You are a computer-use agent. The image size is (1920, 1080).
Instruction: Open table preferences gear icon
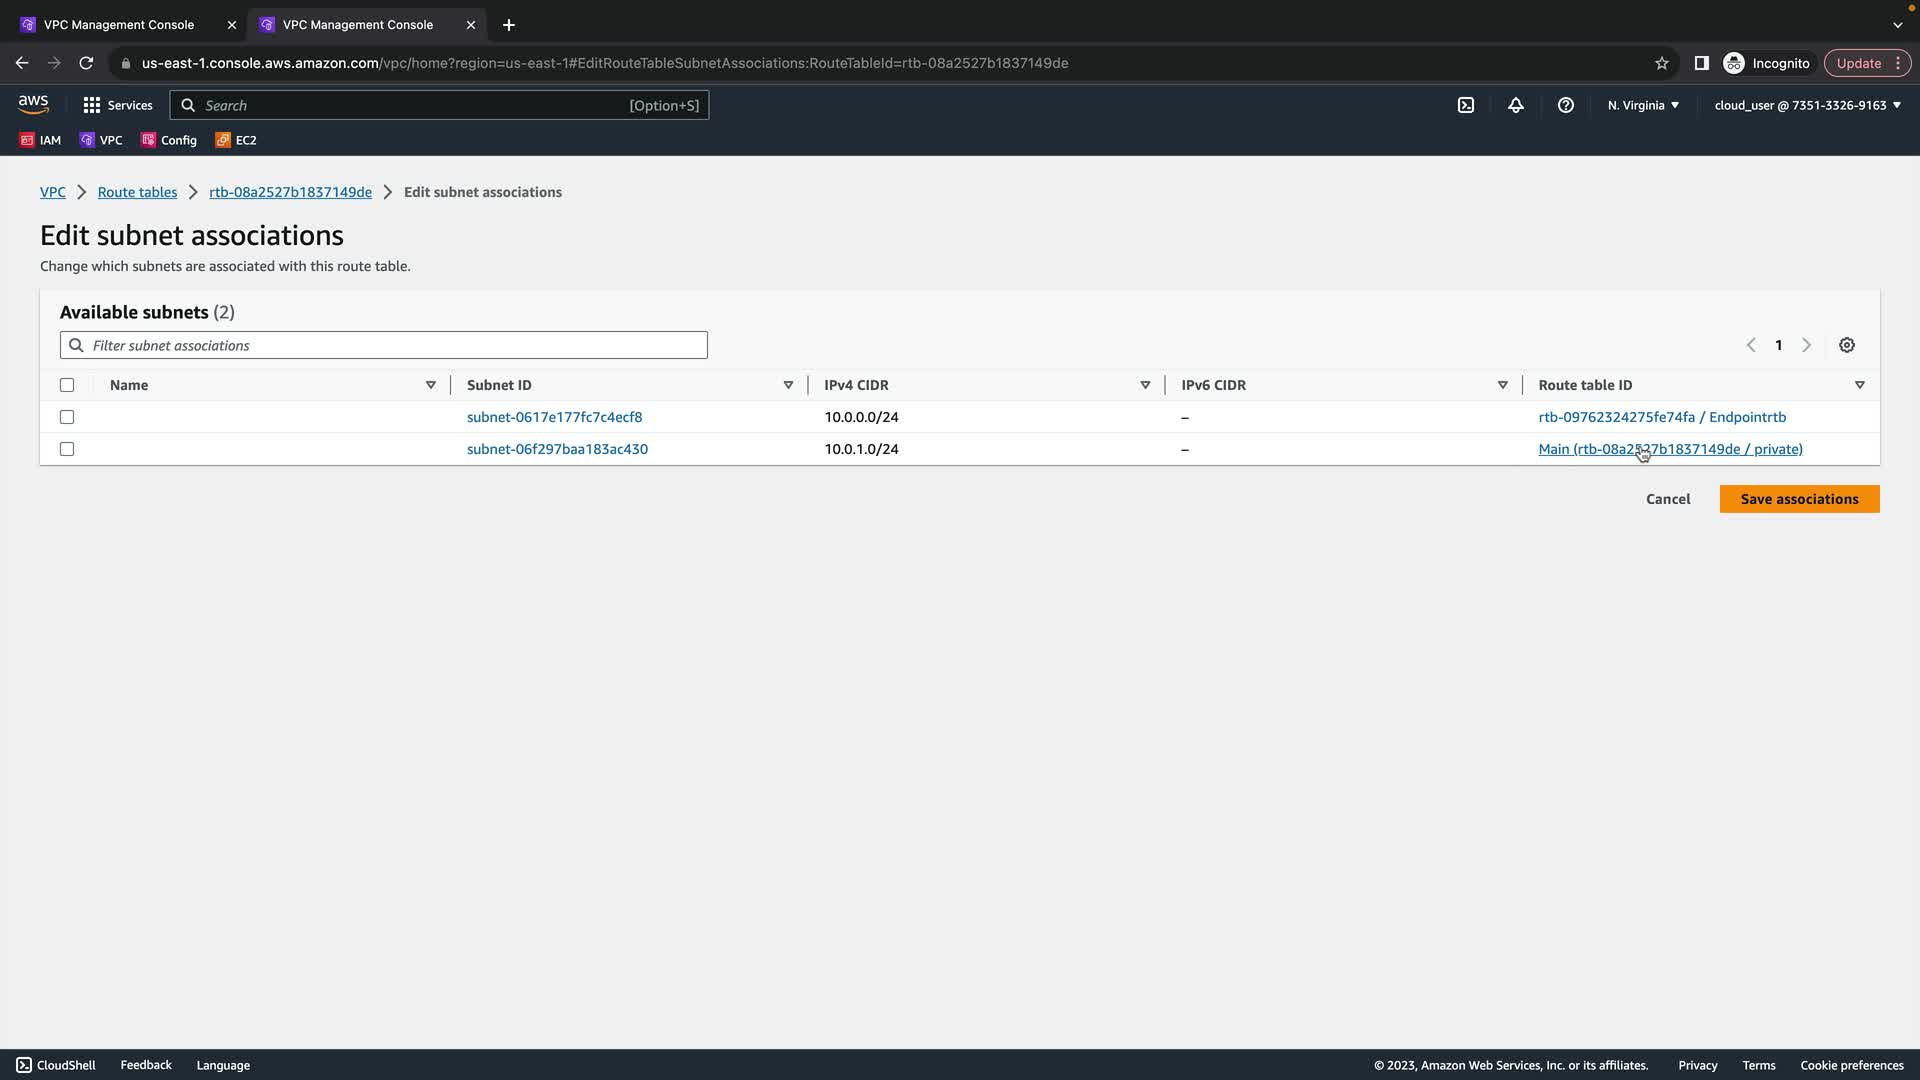(x=1847, y=345)
